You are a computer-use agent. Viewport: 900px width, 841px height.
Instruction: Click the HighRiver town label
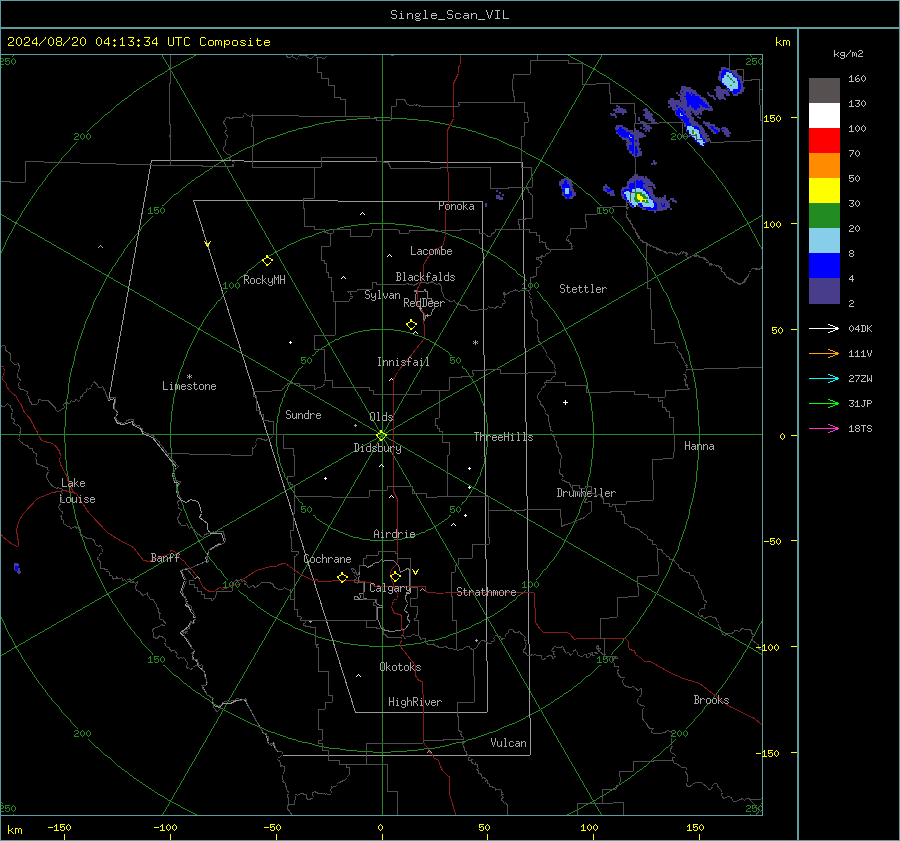click(415, 702)
